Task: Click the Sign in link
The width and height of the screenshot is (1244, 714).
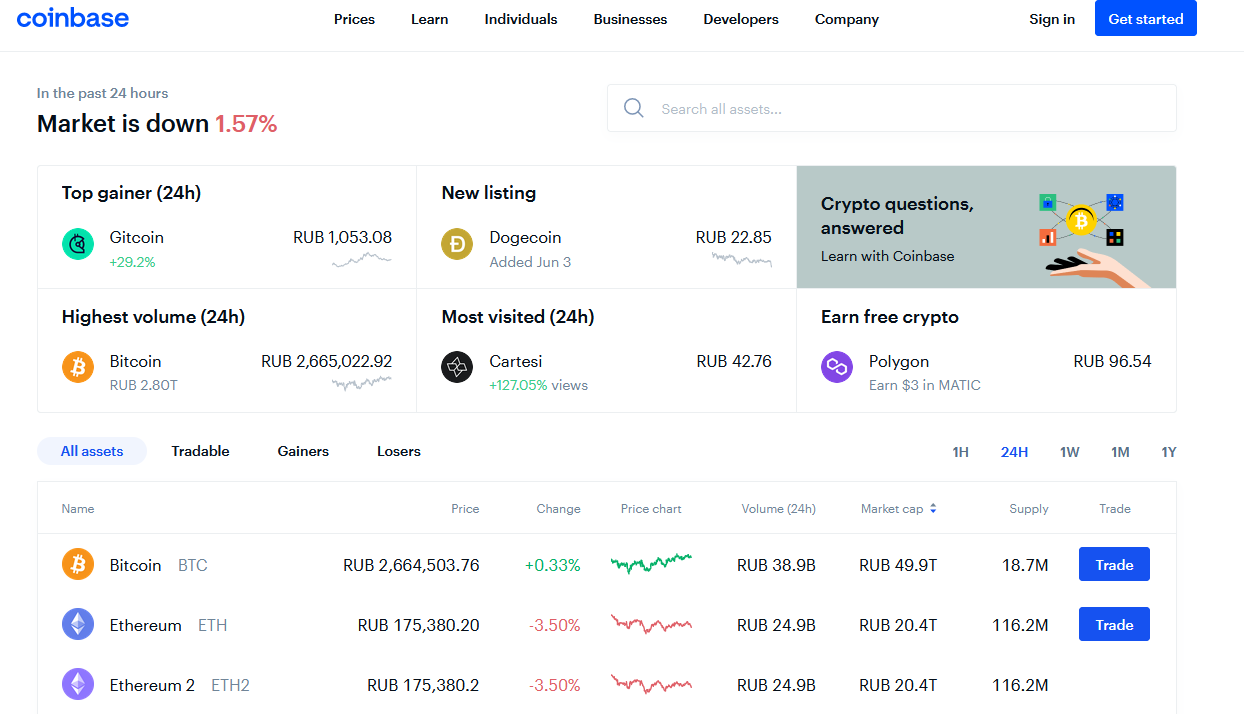Action: (1052, 19)
